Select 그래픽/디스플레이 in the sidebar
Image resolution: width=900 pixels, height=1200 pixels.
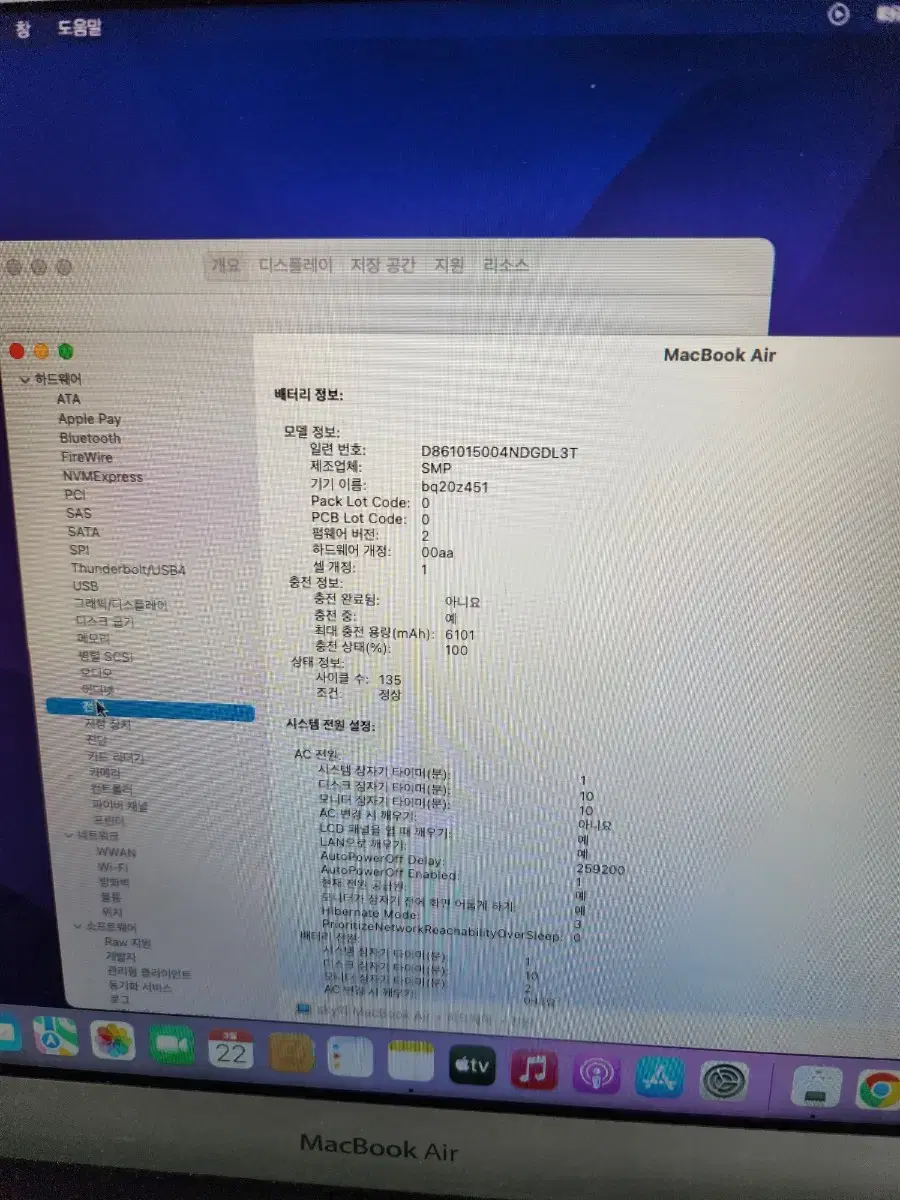click(121, 604)
